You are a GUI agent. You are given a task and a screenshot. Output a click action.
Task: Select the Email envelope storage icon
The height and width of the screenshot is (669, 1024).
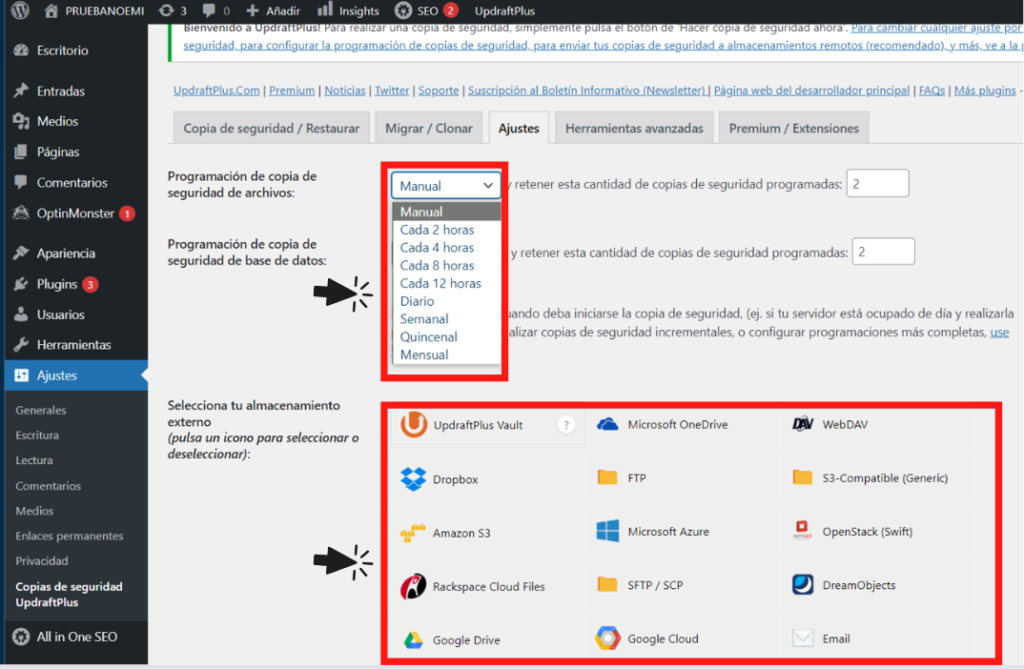pos(803,638)
